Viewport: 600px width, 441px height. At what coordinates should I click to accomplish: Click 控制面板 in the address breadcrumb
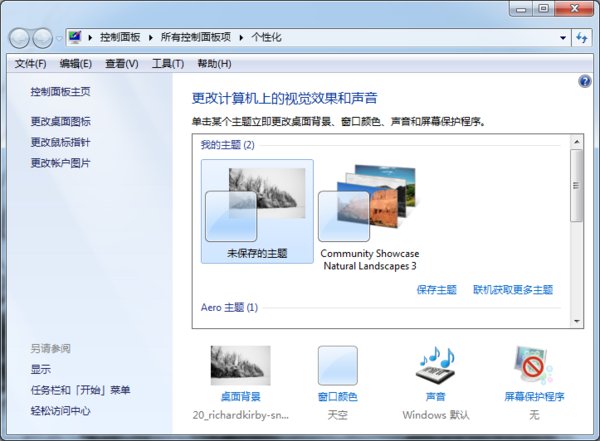[120, 38]
